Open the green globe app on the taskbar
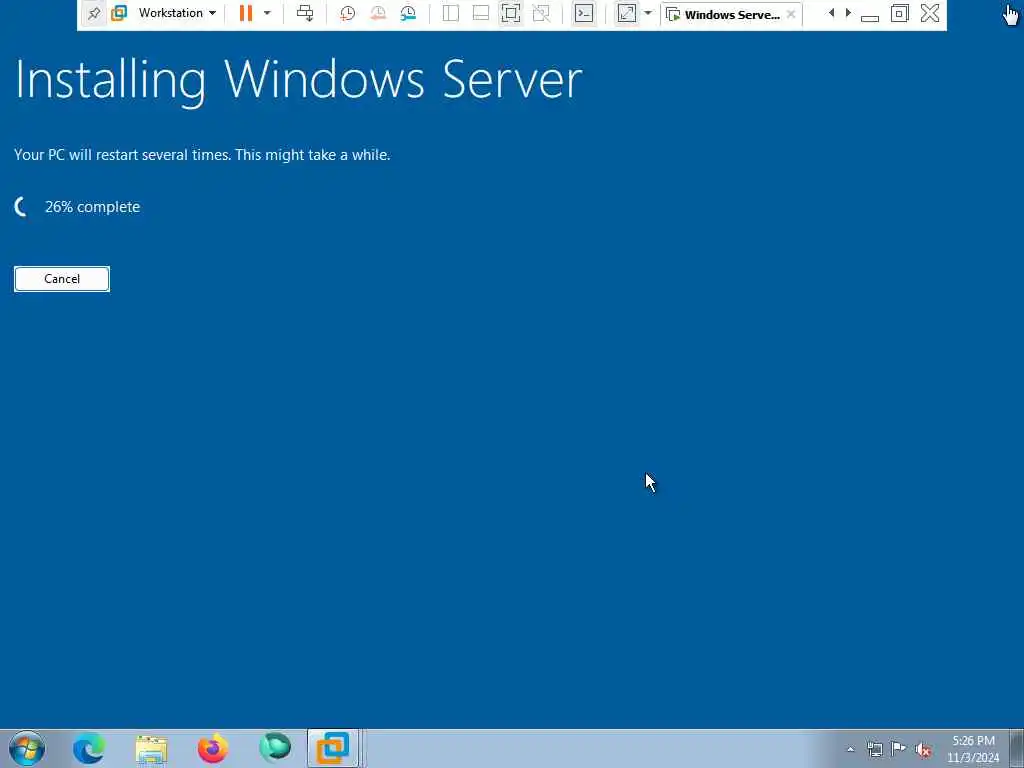 [275, 747]
